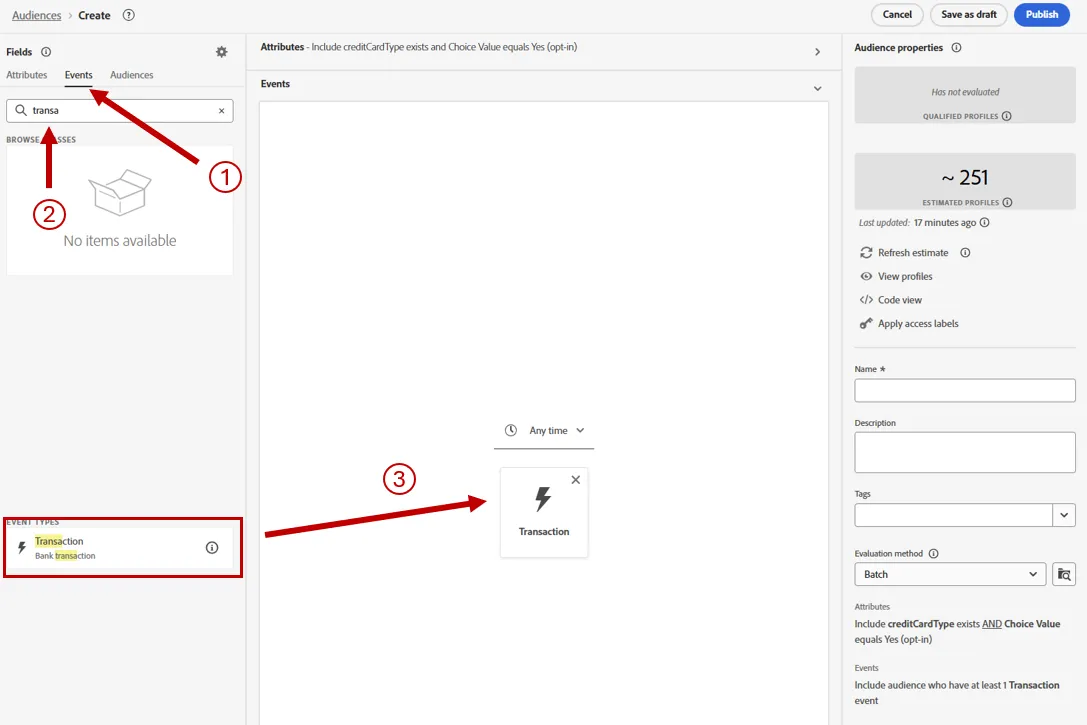Open the Any time dropdown

point(544,430)
